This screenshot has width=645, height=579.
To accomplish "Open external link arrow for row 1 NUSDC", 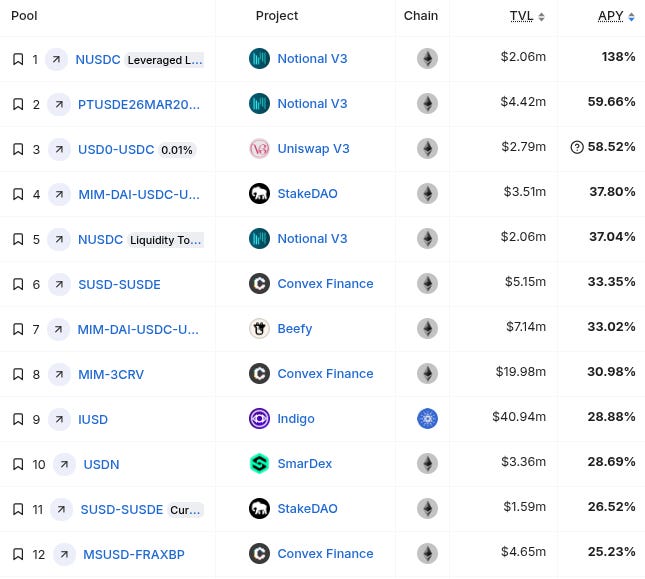I will [x=56, y=59].
